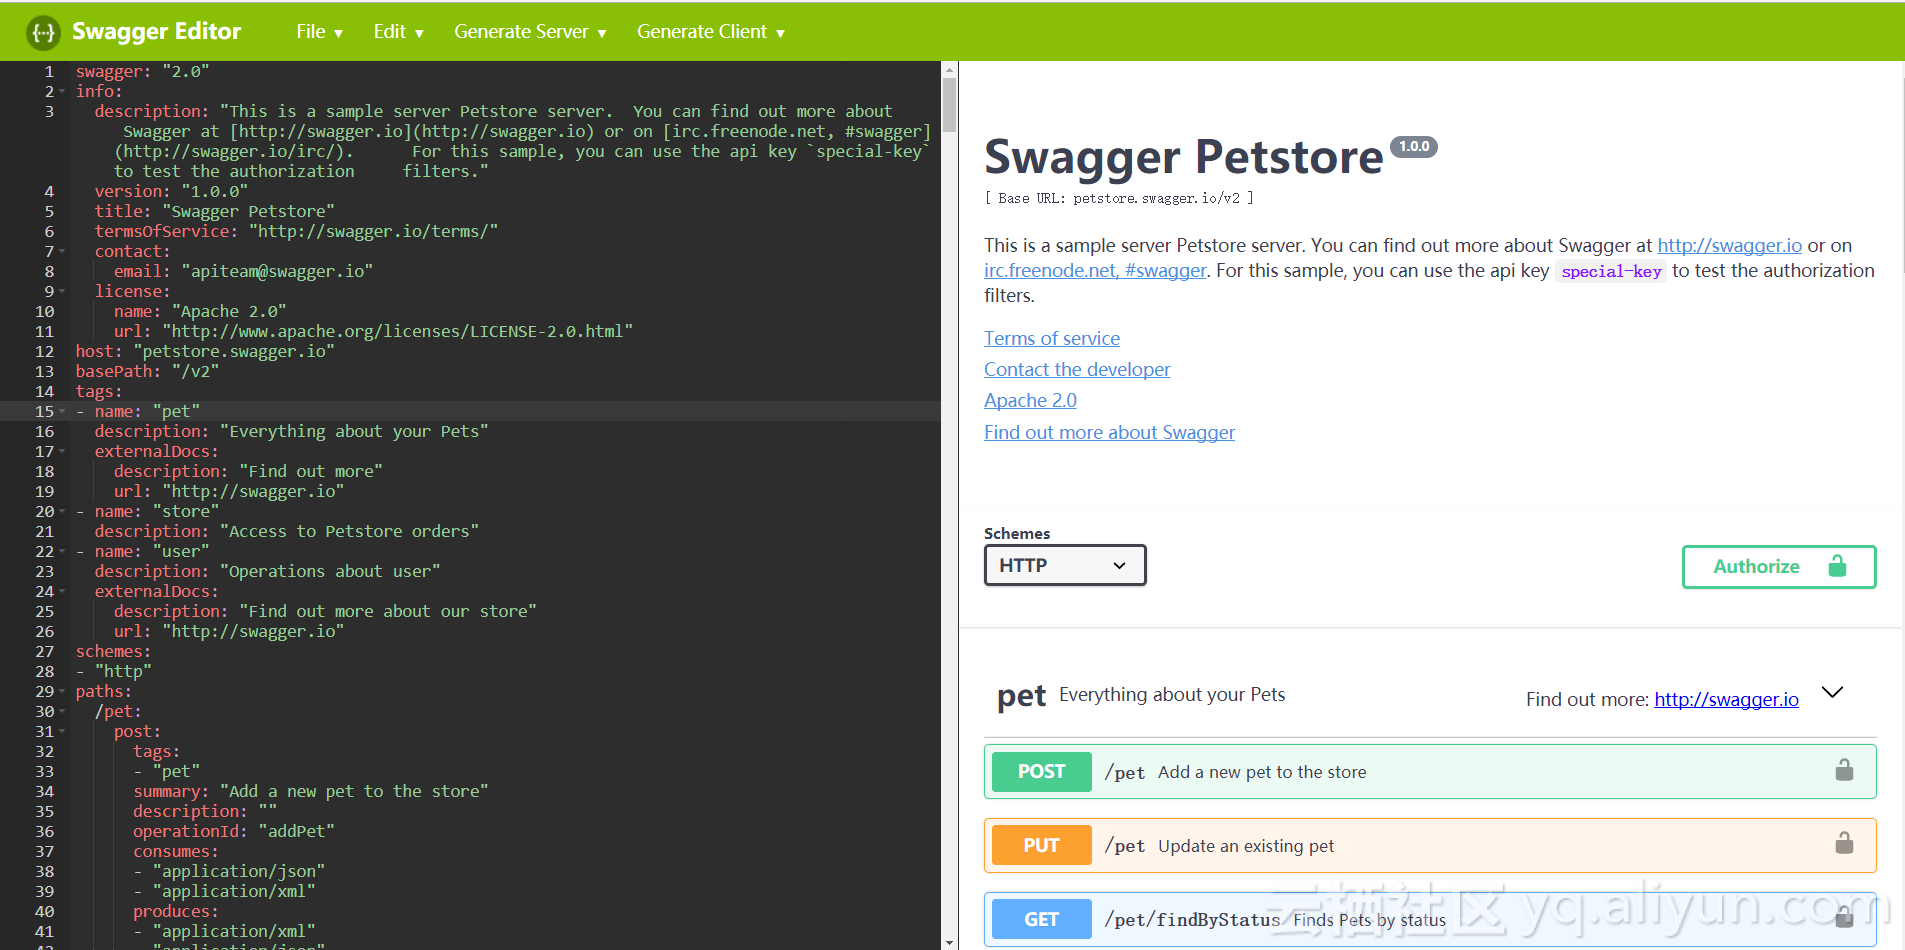Open the Generate Client menu
Viewport: 1905px width, 950px height.
click(711, 32)
